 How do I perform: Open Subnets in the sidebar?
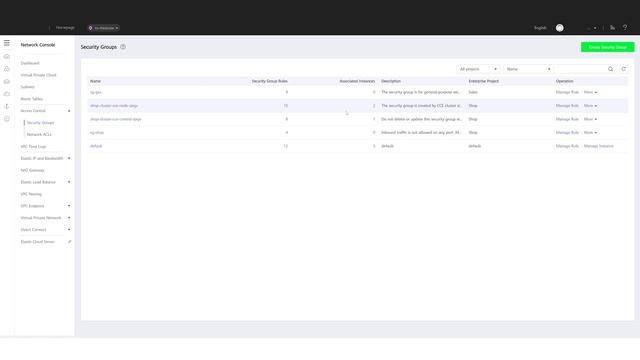pyautogui.click(x=28, y=87)
